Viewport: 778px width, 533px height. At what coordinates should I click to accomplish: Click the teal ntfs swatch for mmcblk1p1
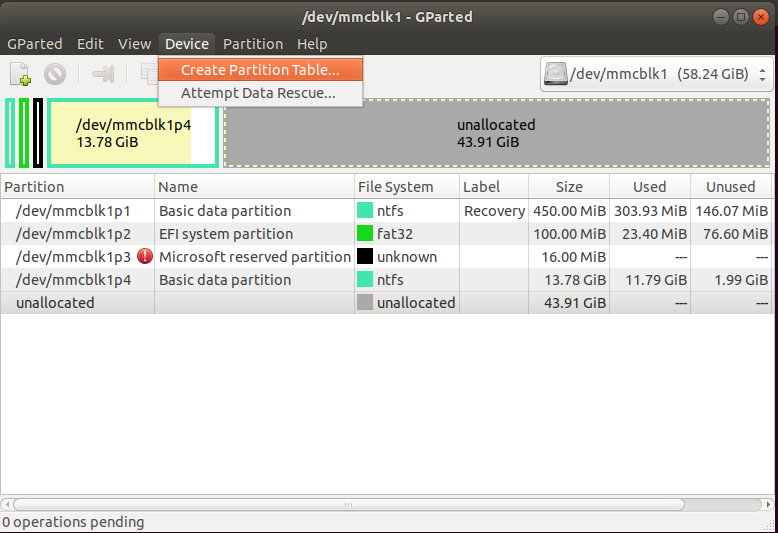coord(365,210)
